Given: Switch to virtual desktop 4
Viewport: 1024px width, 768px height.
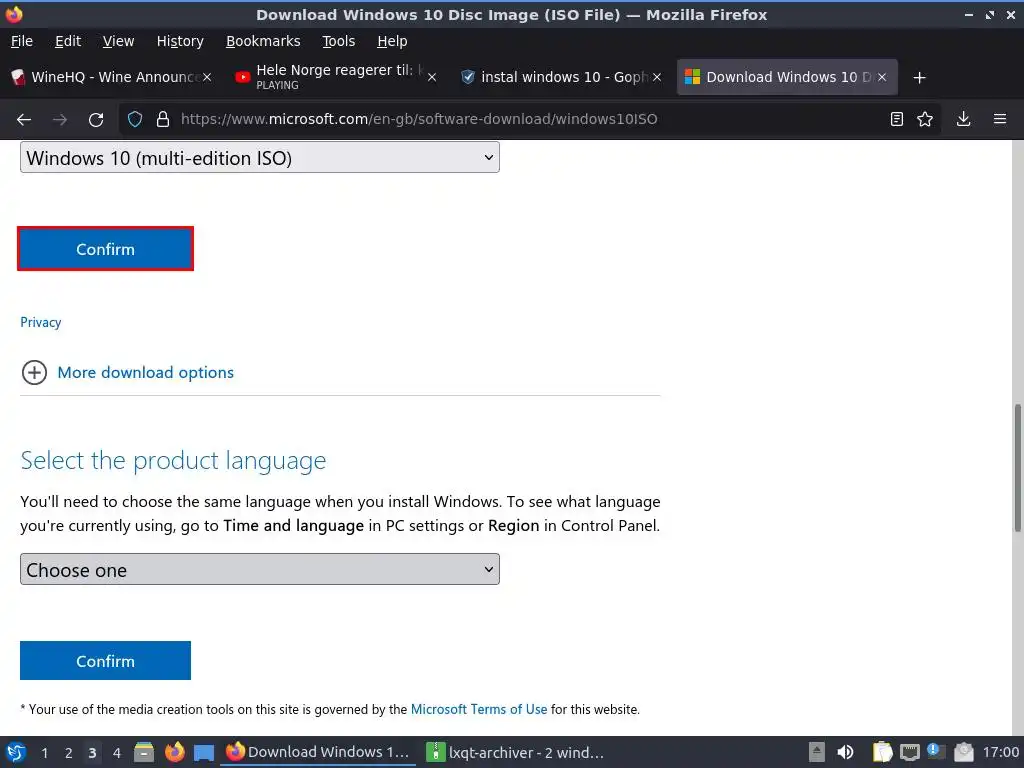Looking at the screenshot, I should (x=117, y=753).
